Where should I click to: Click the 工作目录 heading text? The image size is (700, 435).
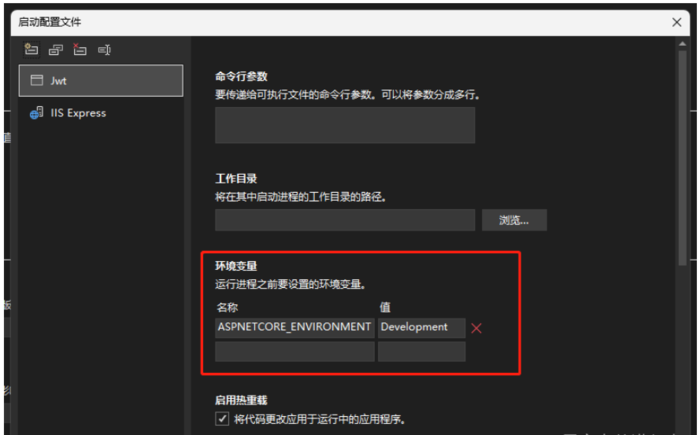pos(236,179)
